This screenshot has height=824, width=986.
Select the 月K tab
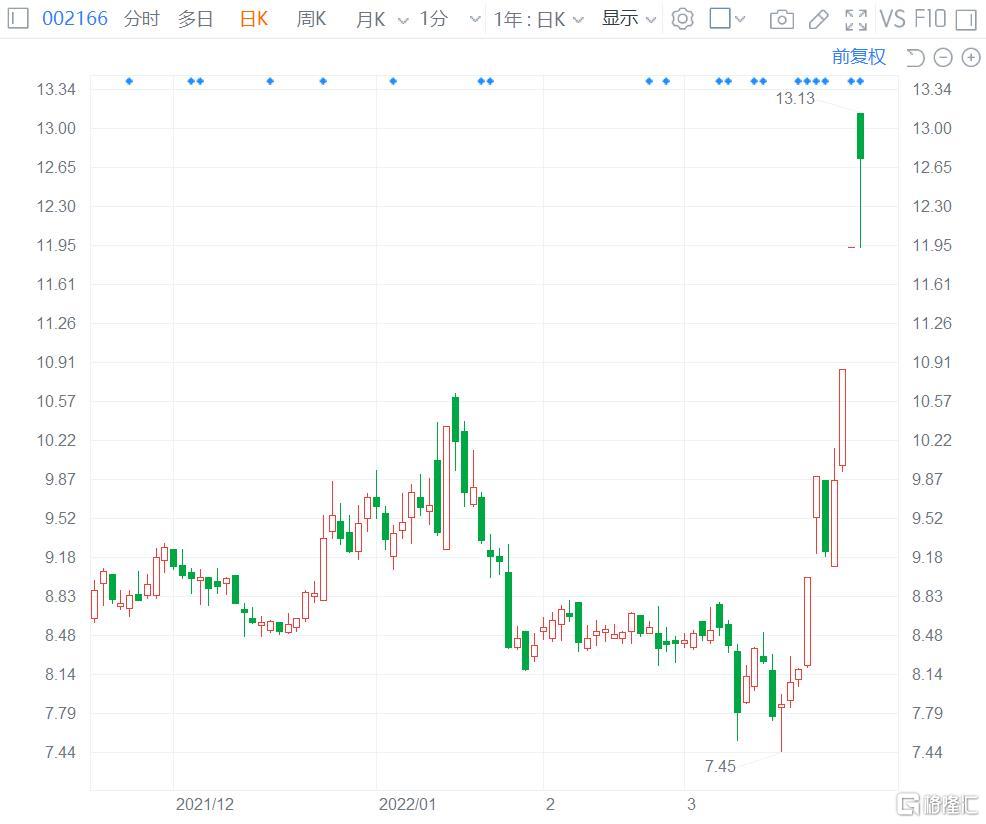(x=370, y=19)
